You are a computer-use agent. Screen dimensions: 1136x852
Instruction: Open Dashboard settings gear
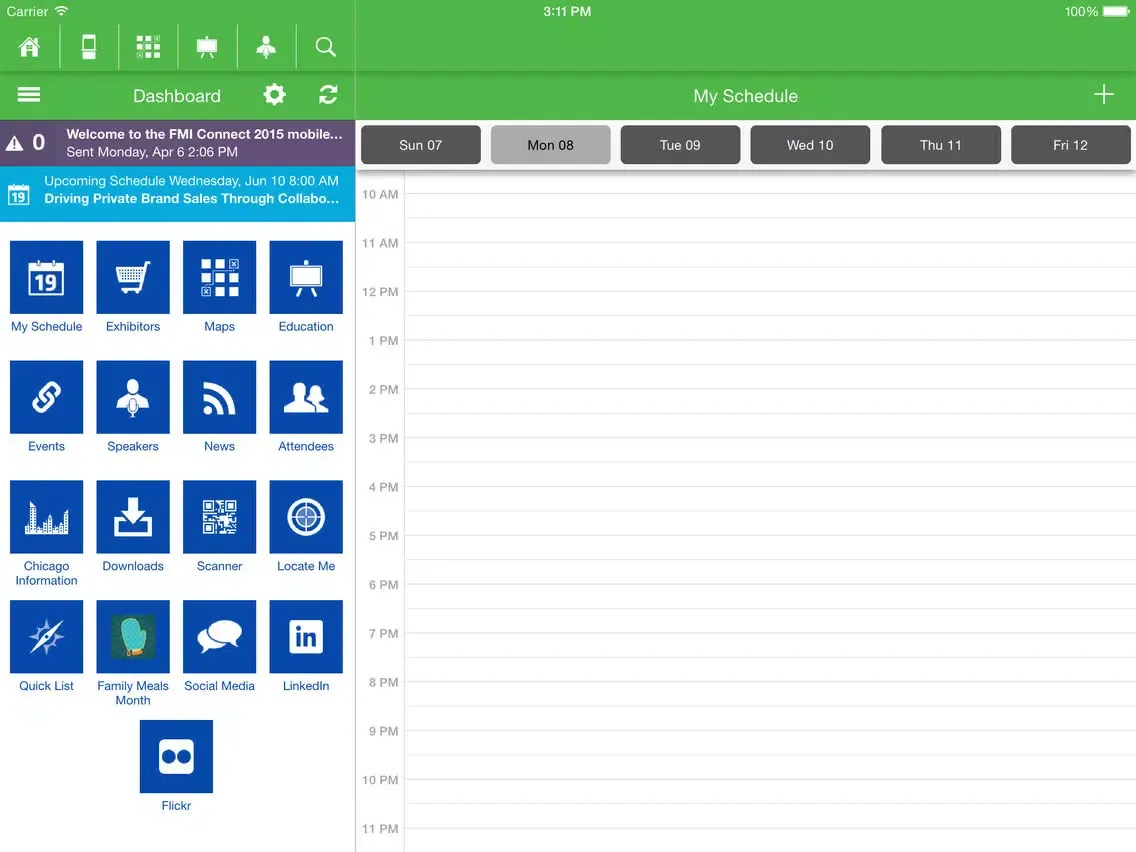pos(275,95)
